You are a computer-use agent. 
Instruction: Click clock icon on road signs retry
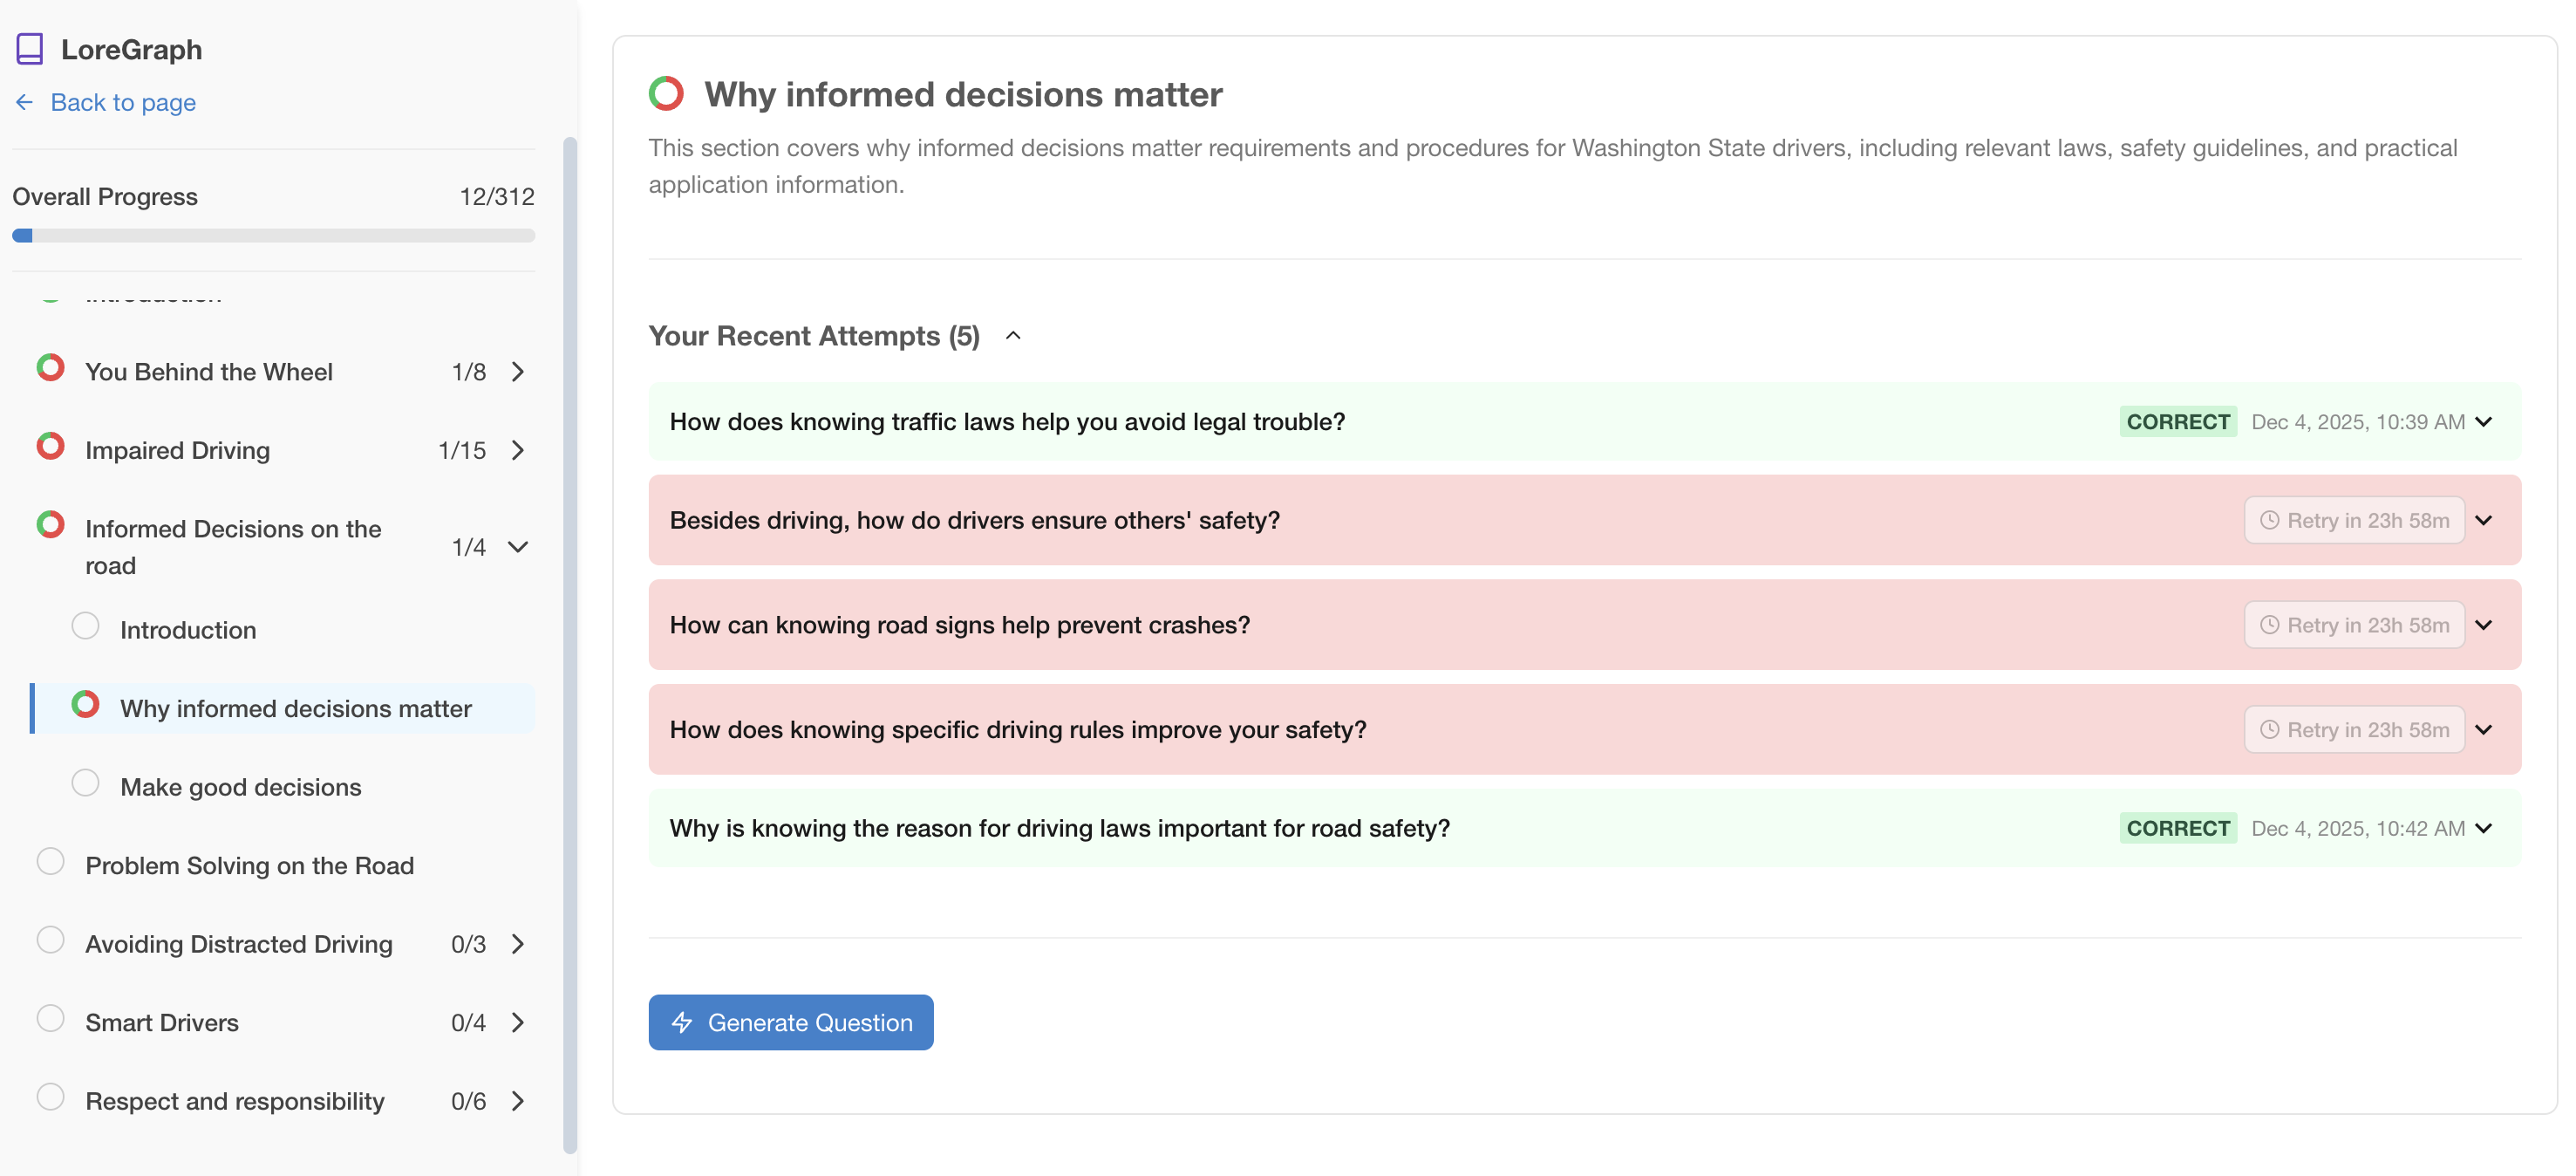[x=2270, y=625]
